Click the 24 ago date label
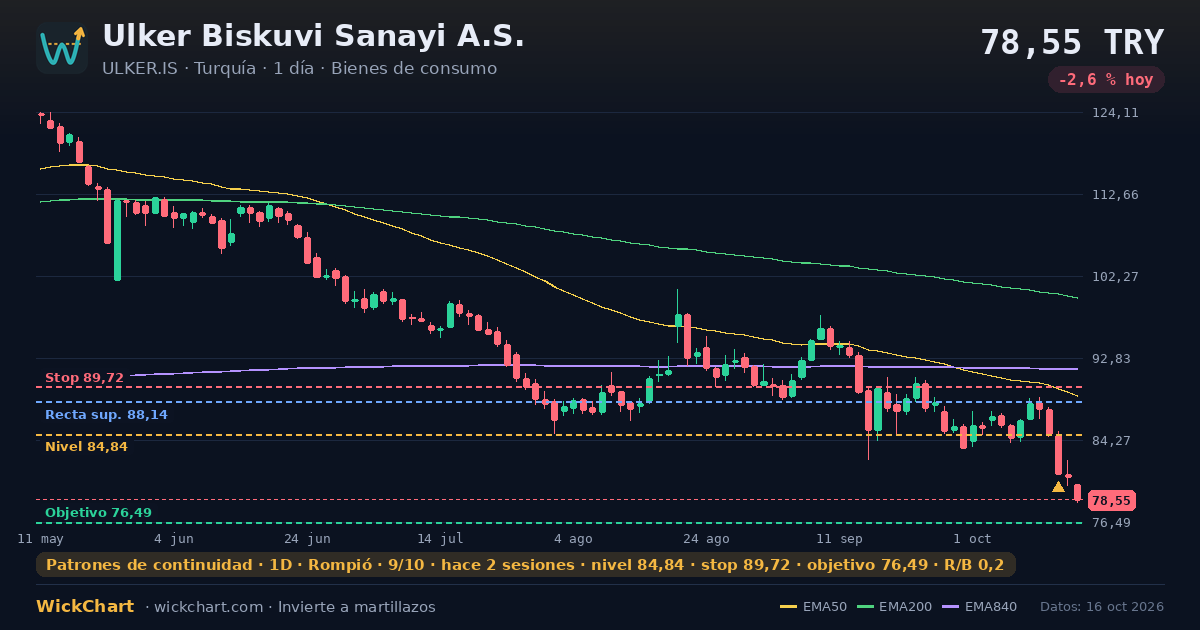The height and width of the screenshot is (630, 1200). click(706, 538)
